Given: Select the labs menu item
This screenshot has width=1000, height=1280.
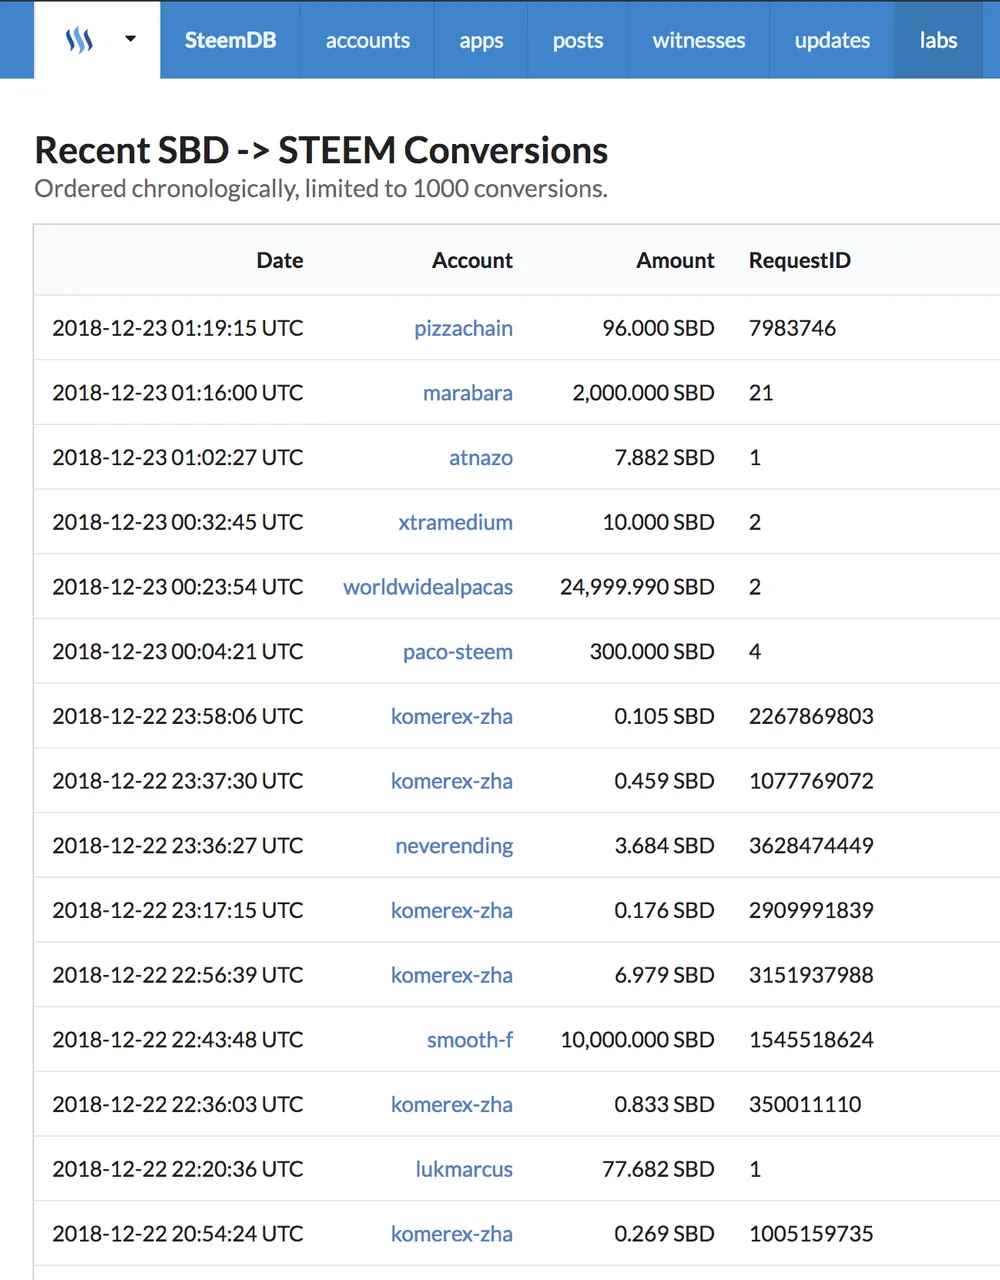Looking at the screenshot, I should click(x=938, y=40).
